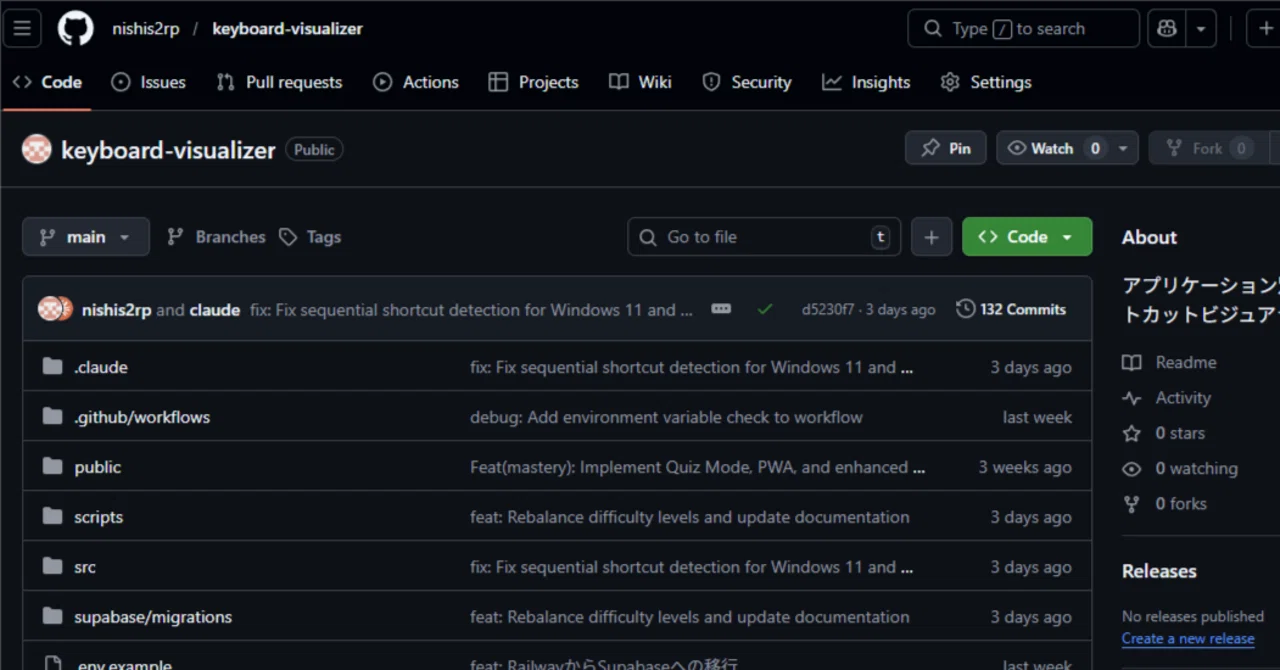The image size is (1280, 670).
Task: Open the main branch selector dropdown
Action: (86, 237)
